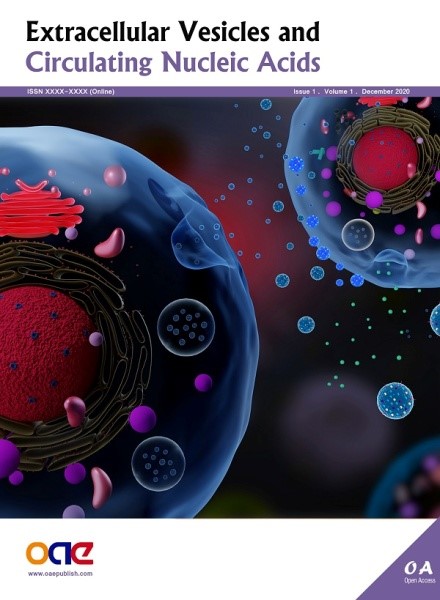Click 'Issue 1, Volume 1, December 2020' text
Screen dimensions: 440x600
pyautogui.click(x=351, y=91)
